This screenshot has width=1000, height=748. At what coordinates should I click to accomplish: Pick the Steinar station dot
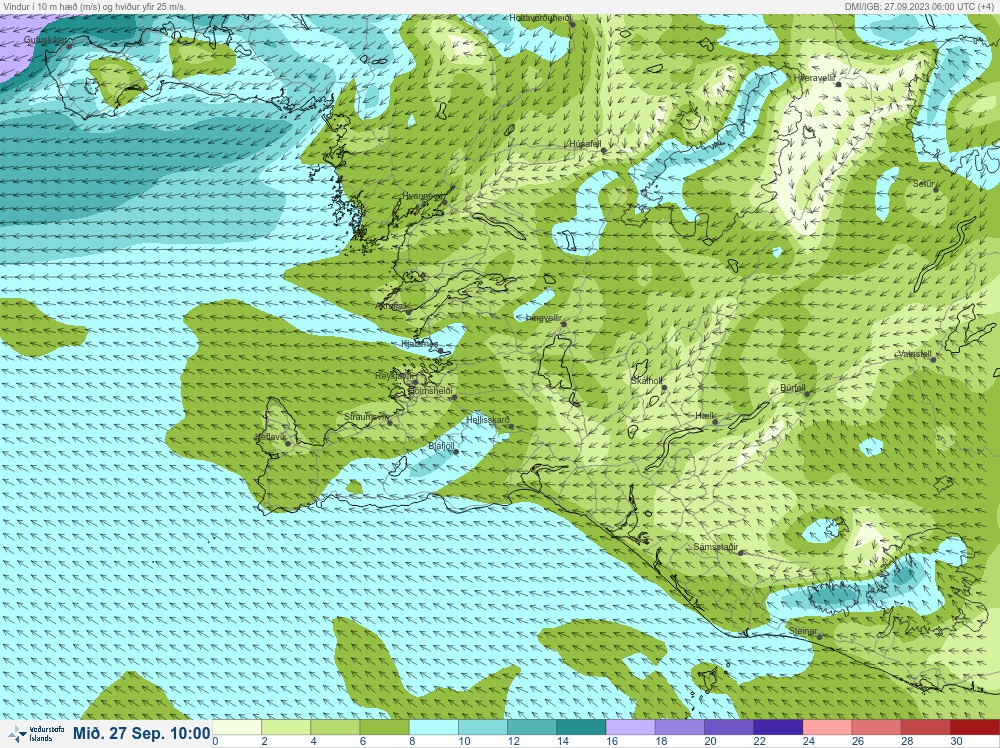tap(820, 636)
